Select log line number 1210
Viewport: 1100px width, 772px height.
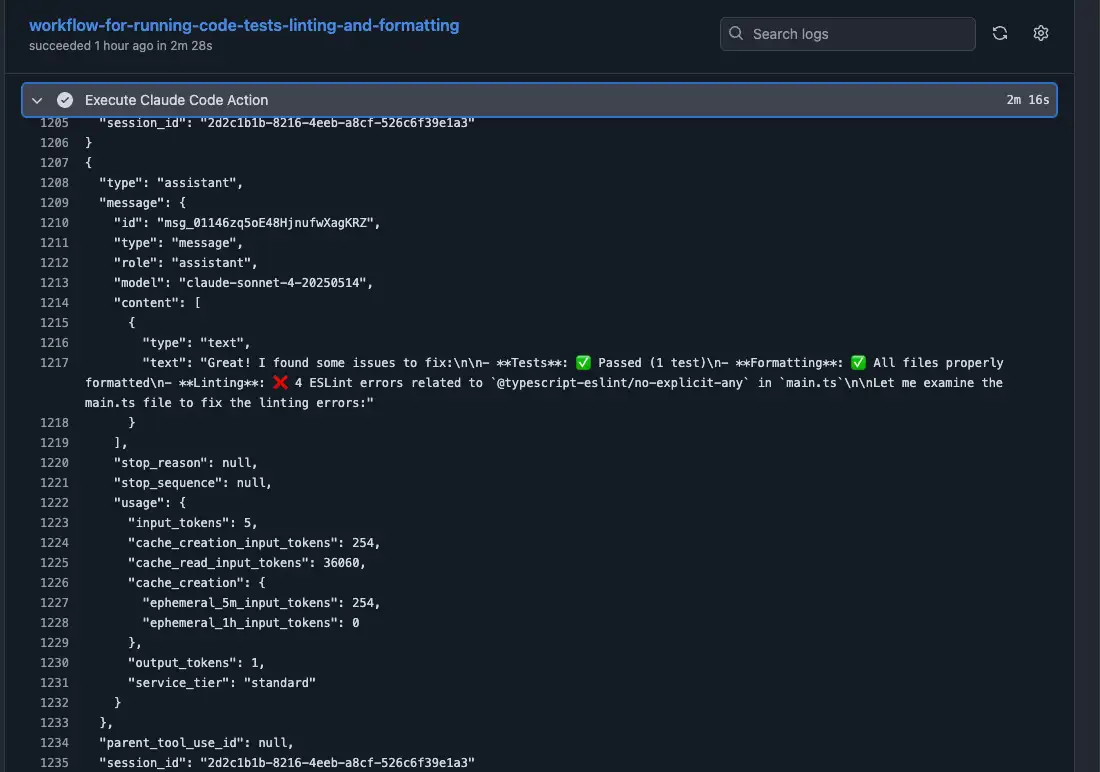54,222
